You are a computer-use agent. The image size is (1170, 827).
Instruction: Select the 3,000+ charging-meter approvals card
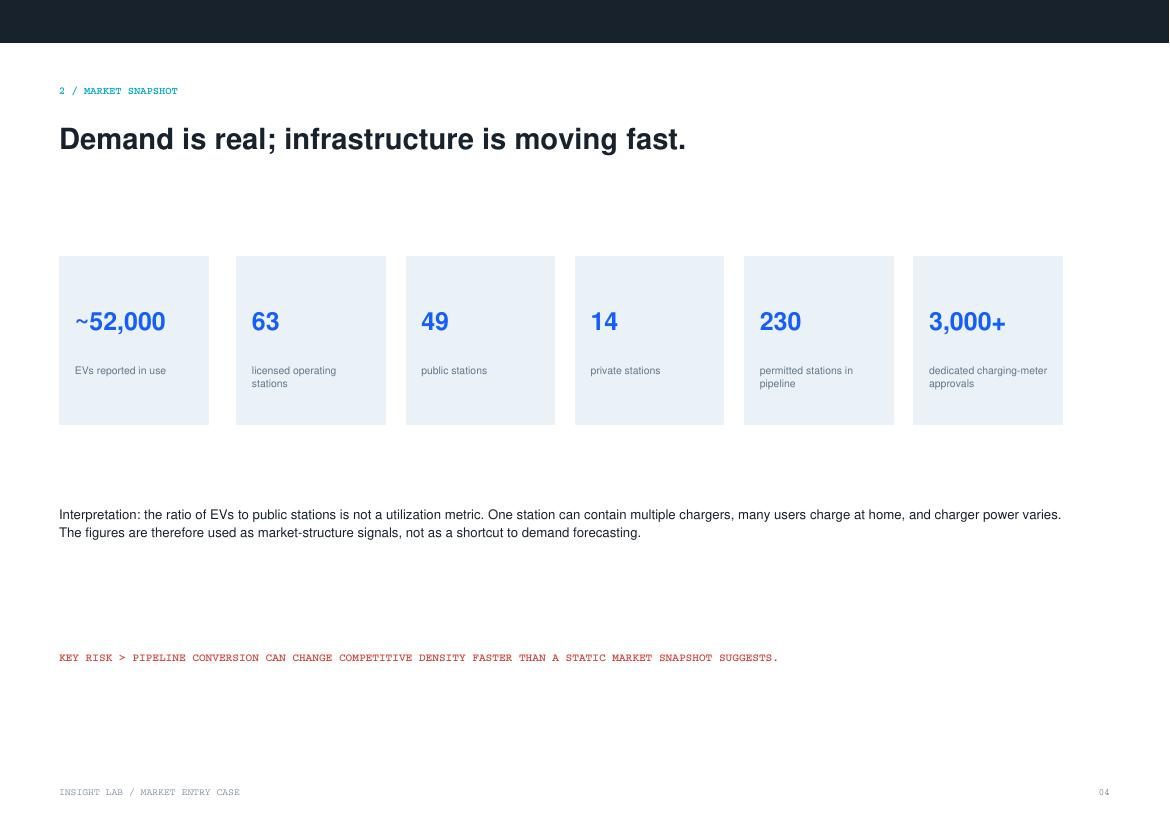pyautogui.click(x=988, y=340)
